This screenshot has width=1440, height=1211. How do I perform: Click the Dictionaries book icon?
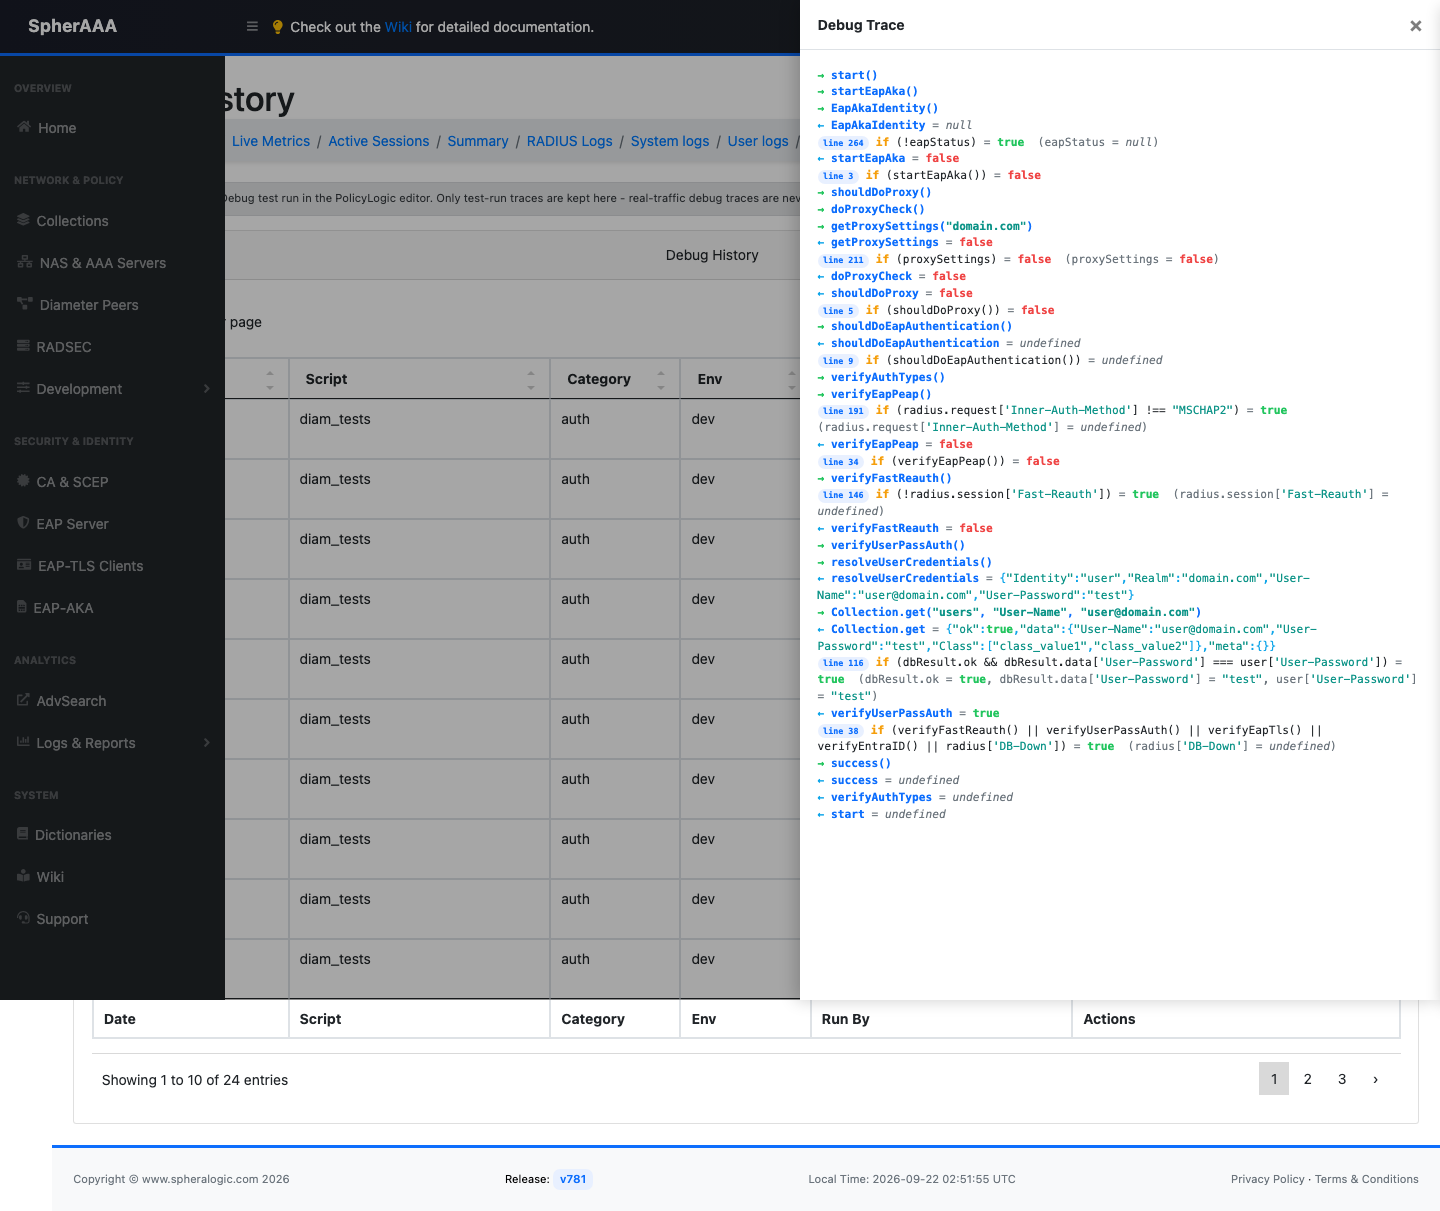(x=22, y=834)
